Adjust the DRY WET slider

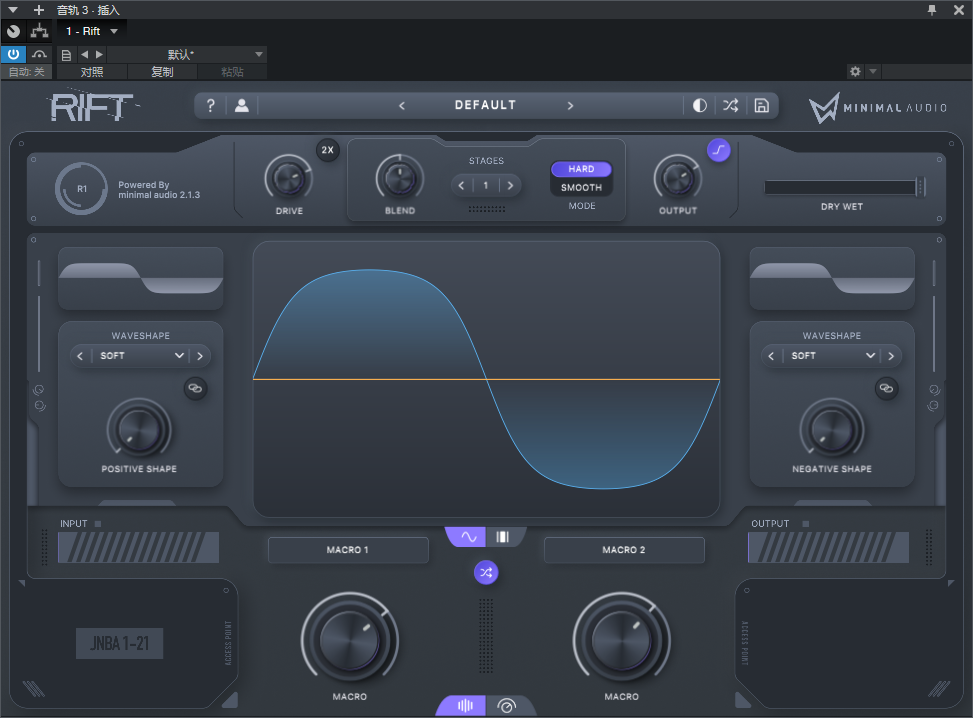845,187
